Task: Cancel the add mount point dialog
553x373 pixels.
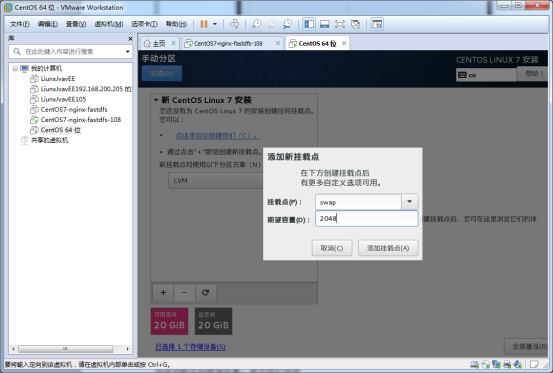Action: pos(332,248)
